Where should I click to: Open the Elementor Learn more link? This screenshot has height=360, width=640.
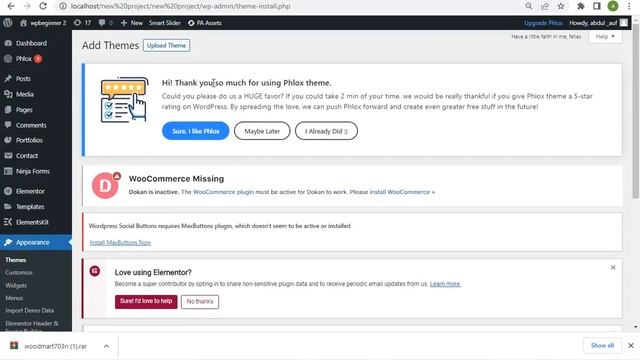(x=445, y=284)
